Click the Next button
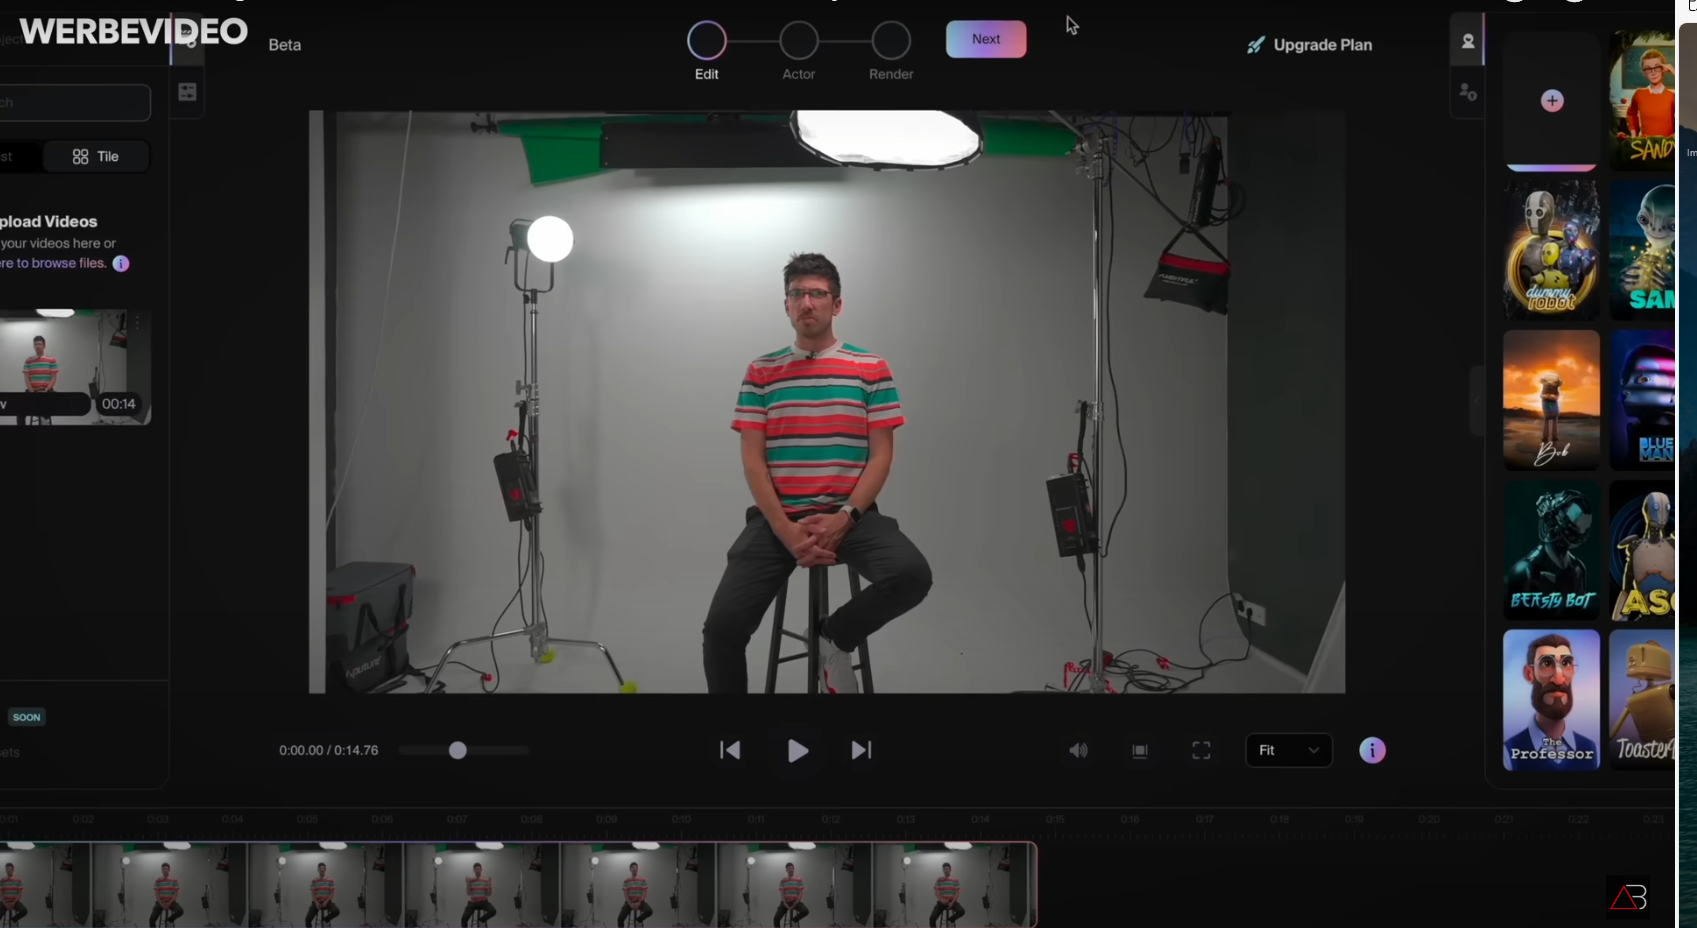The image size is (1697, 928). point(986,39)
